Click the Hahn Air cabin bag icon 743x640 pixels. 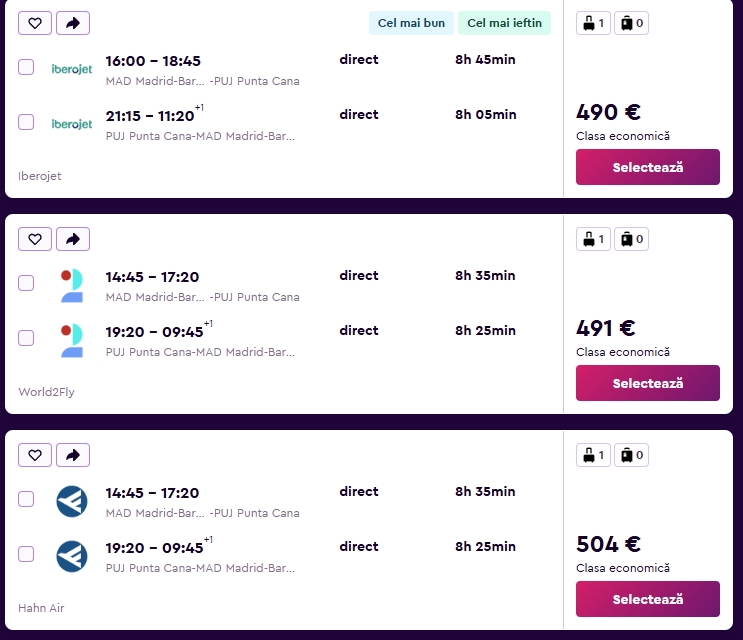click(x=593, y=455)
